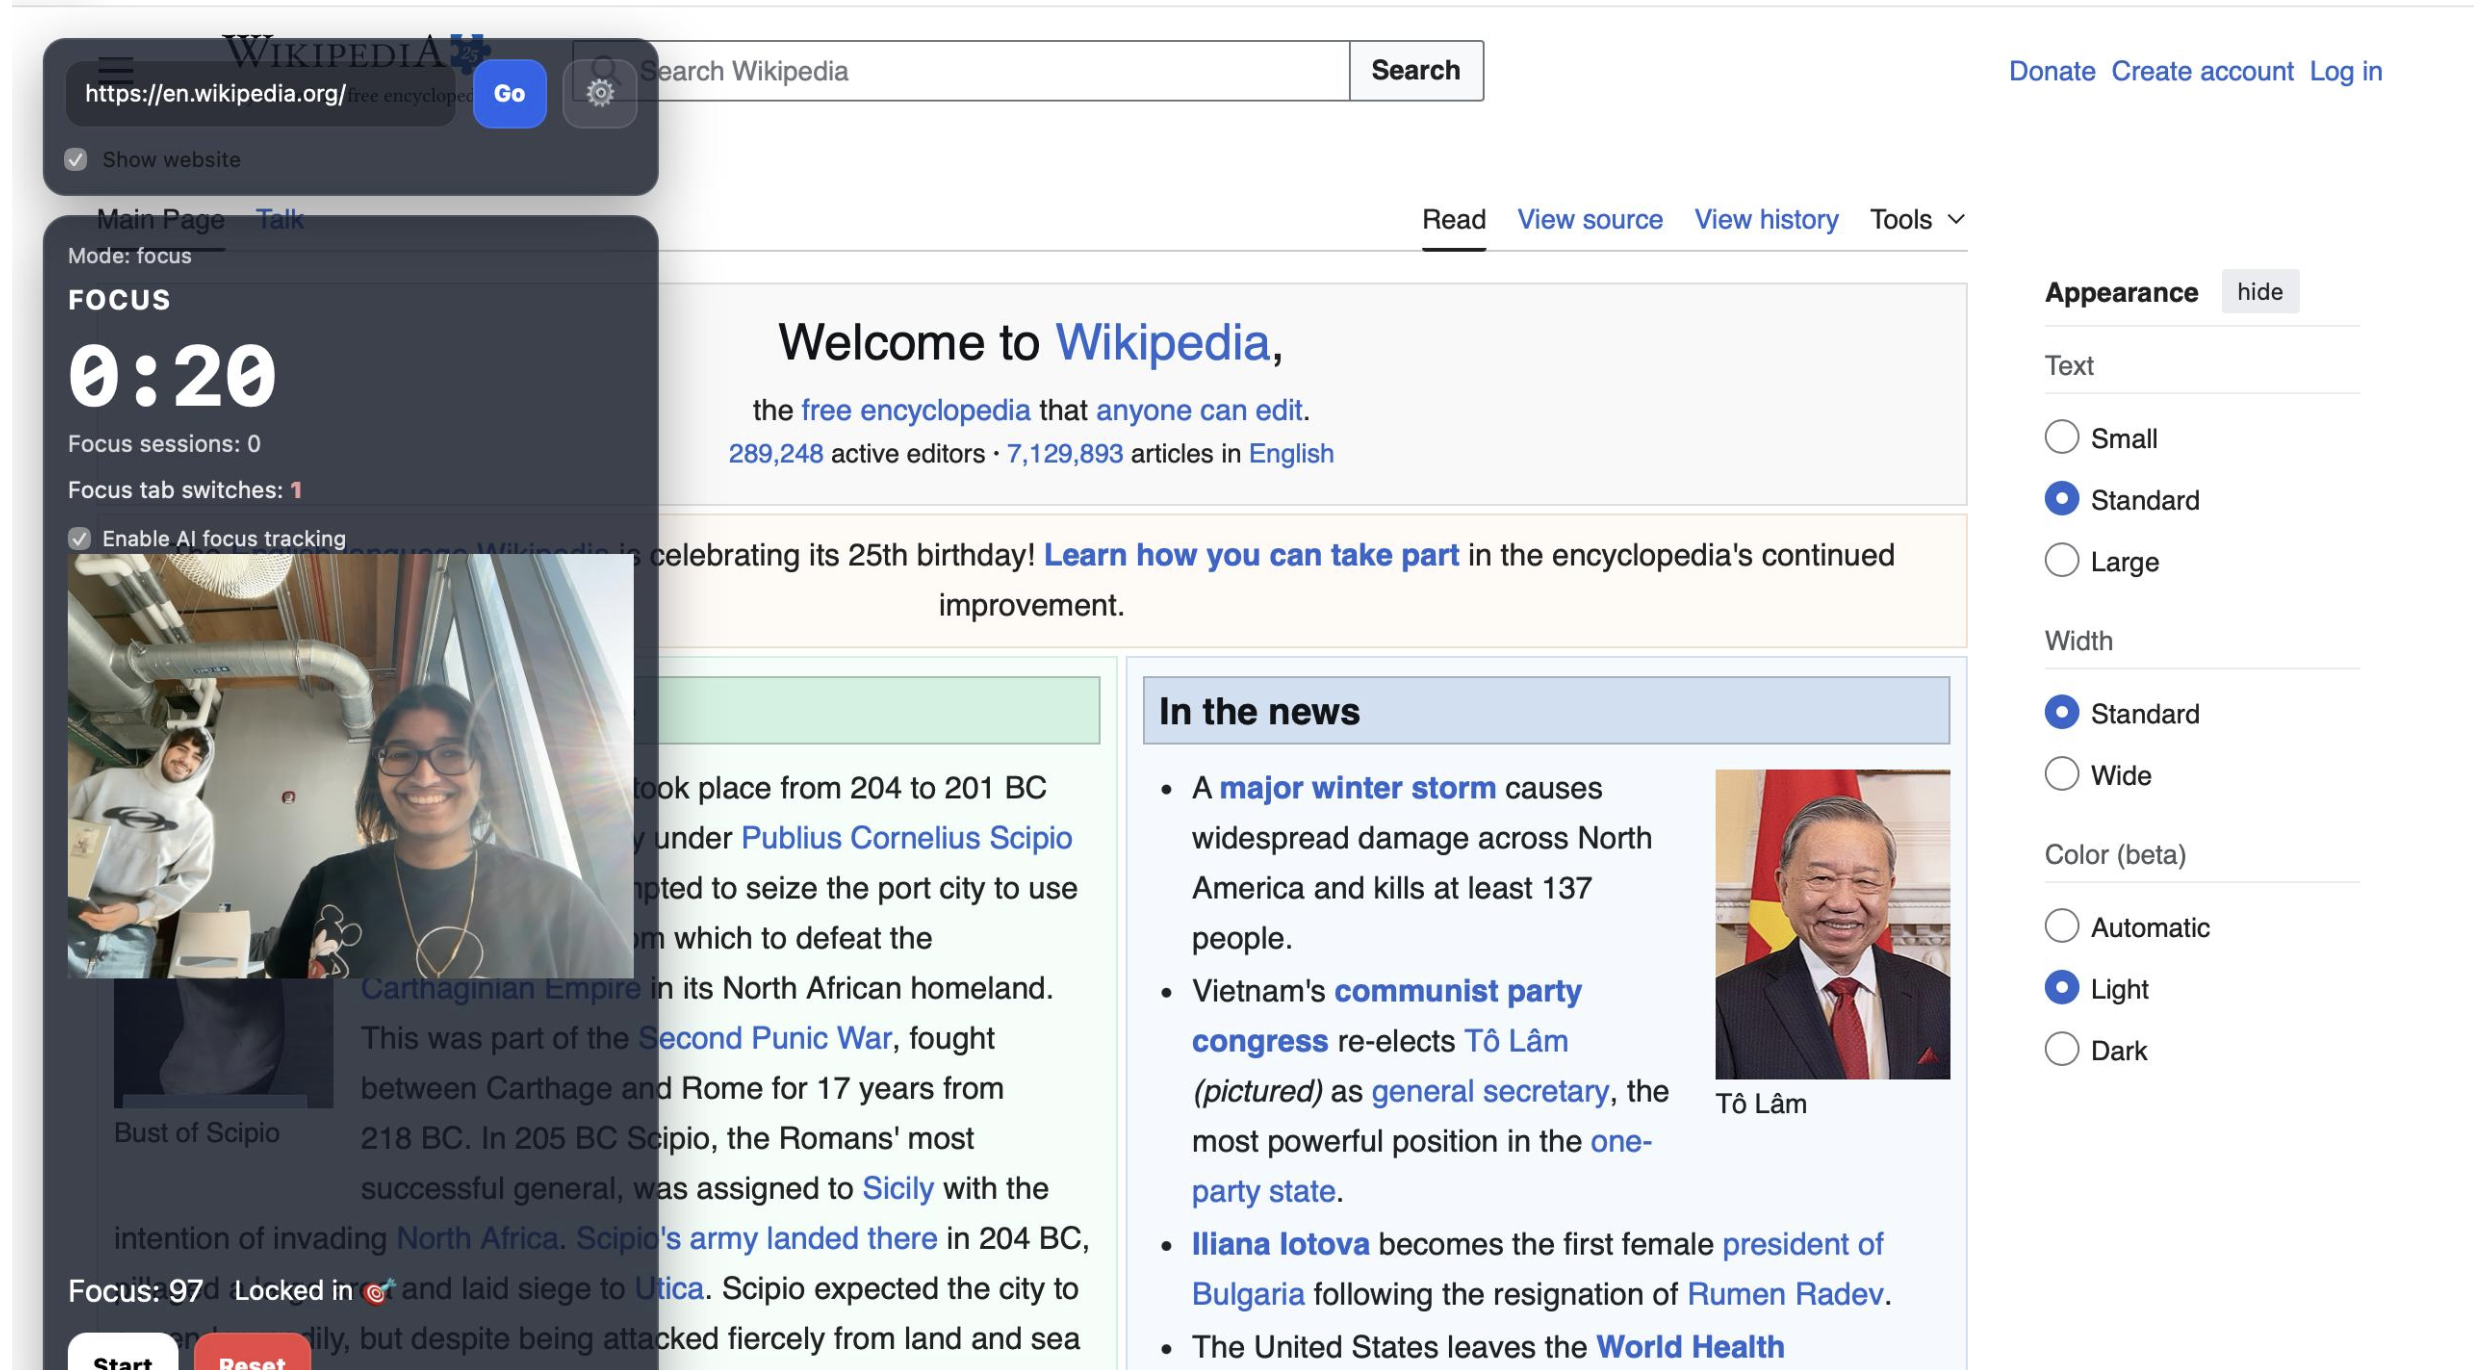Click the Start timer button
Image resolution: width=2474 pixels, height=1370 pixels.
click(123, 1356)
